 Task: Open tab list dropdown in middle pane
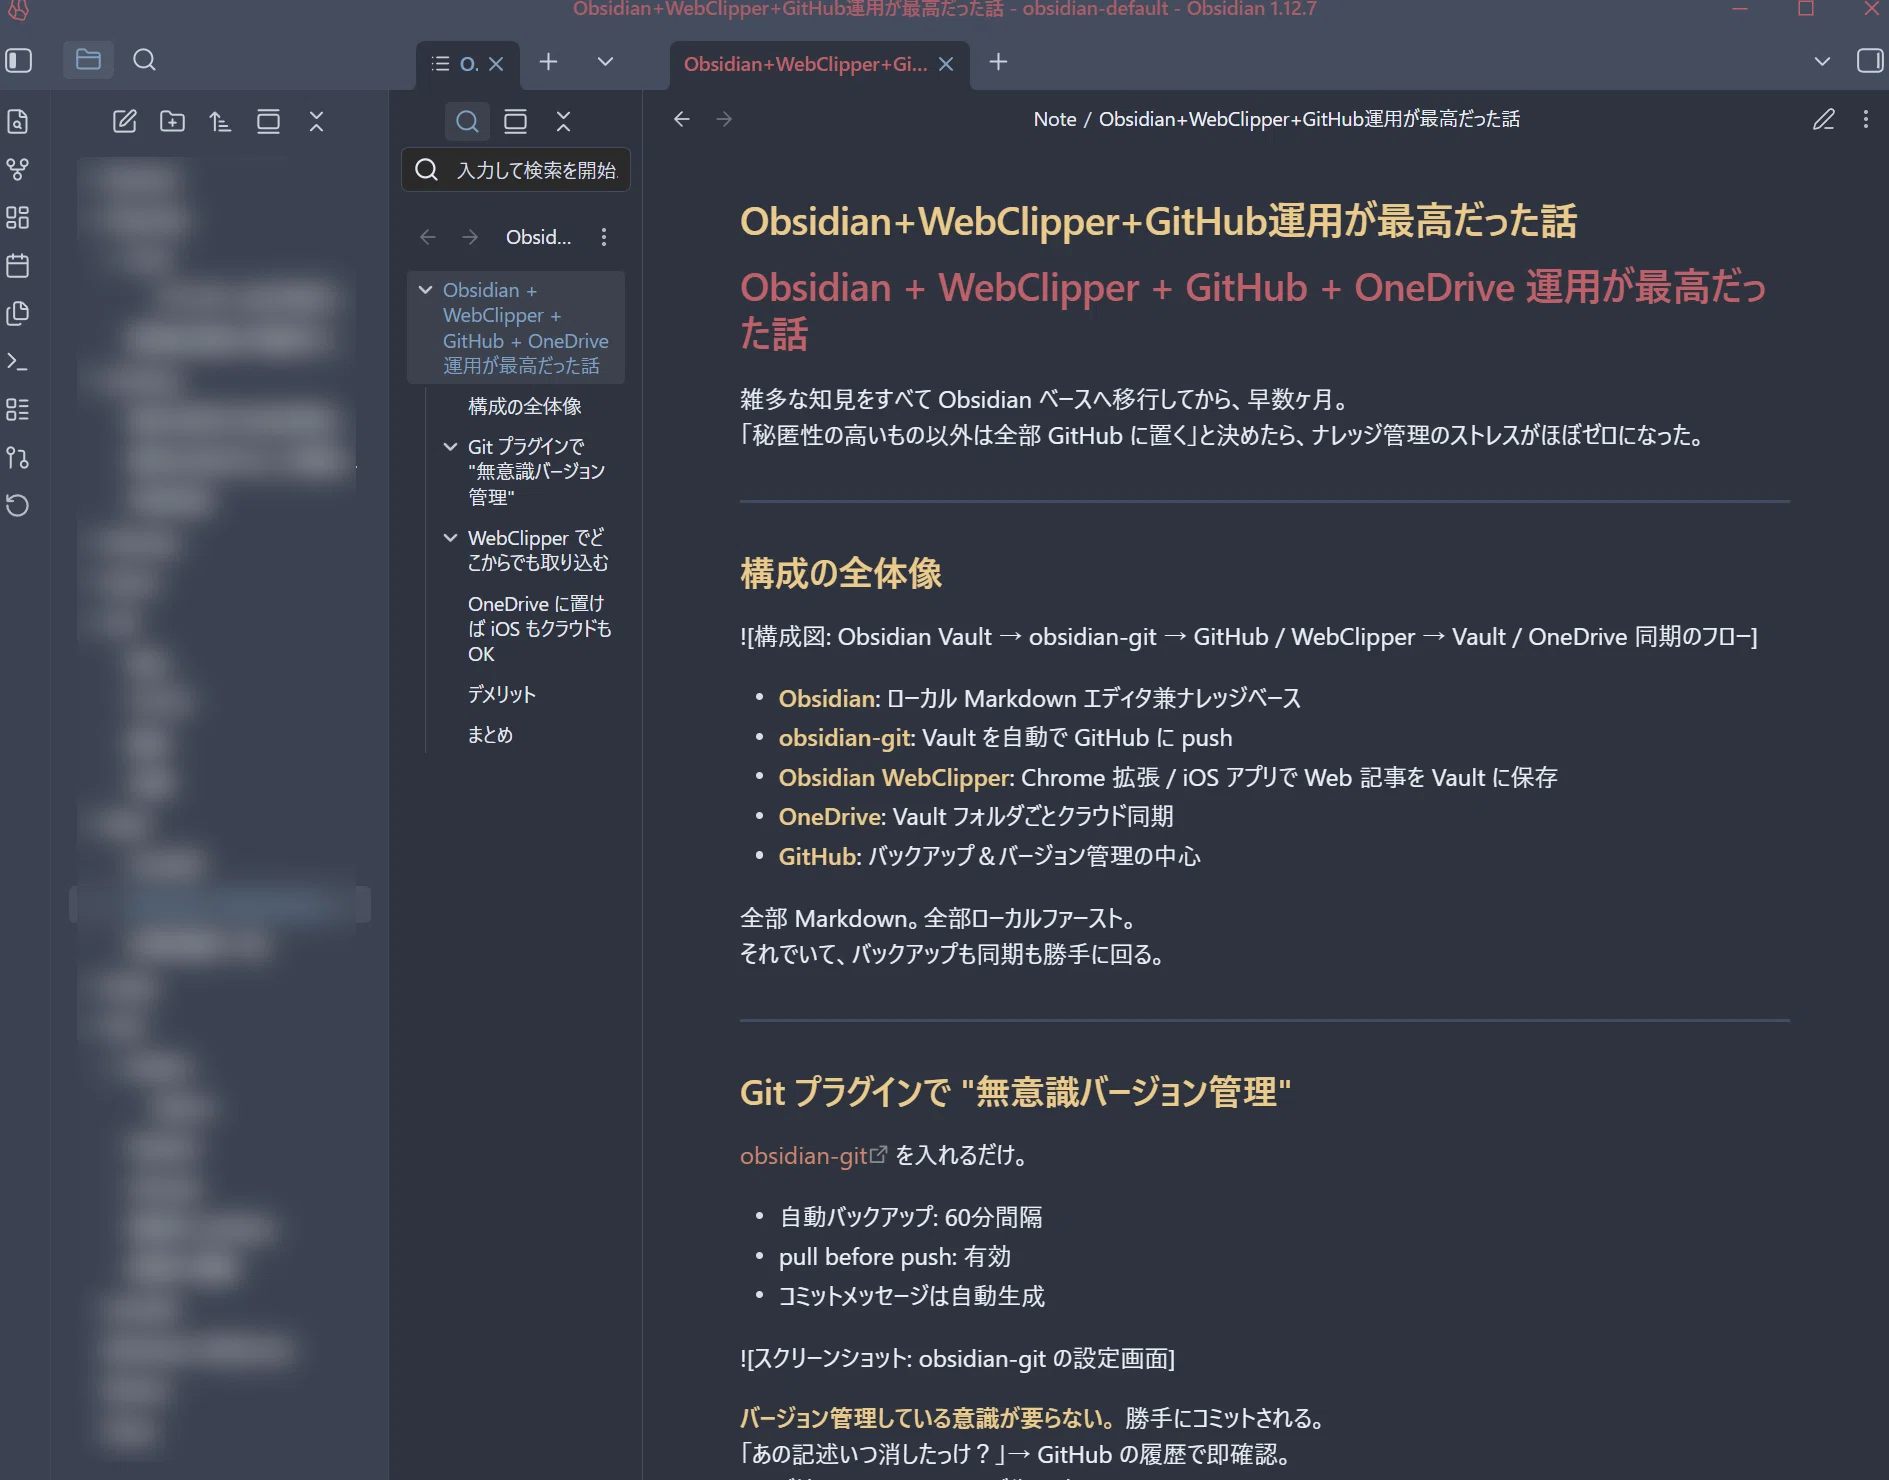point(605,62)
